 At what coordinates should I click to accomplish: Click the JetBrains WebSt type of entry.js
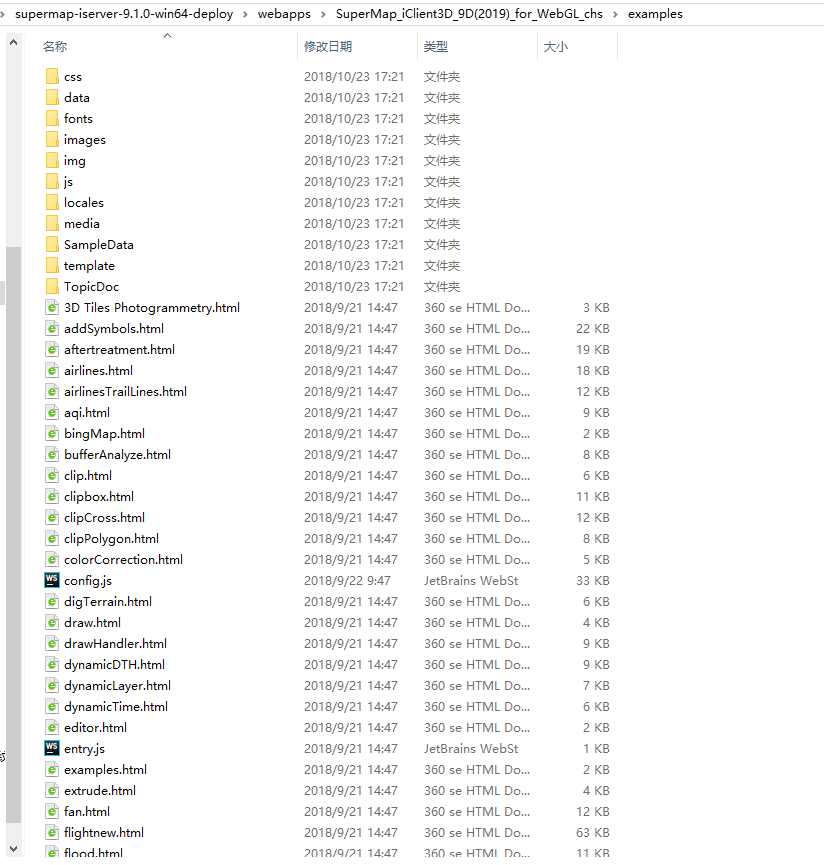[x=471, y=748]
